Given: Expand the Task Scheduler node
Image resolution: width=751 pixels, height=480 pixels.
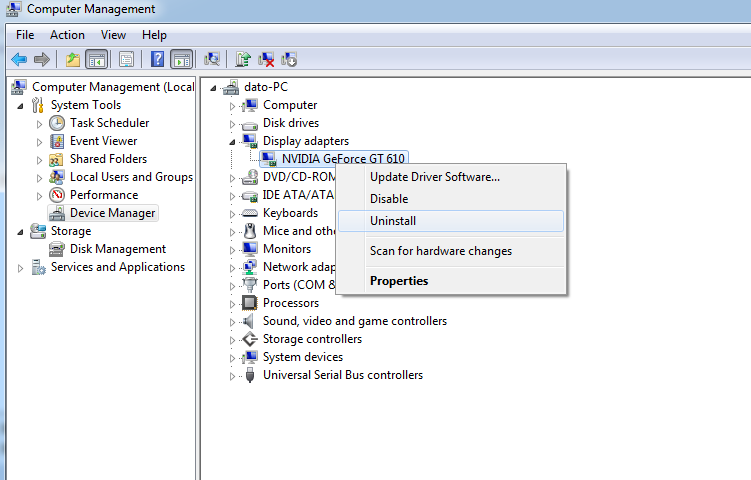Looking at the screenshot, I should [39, 123].
